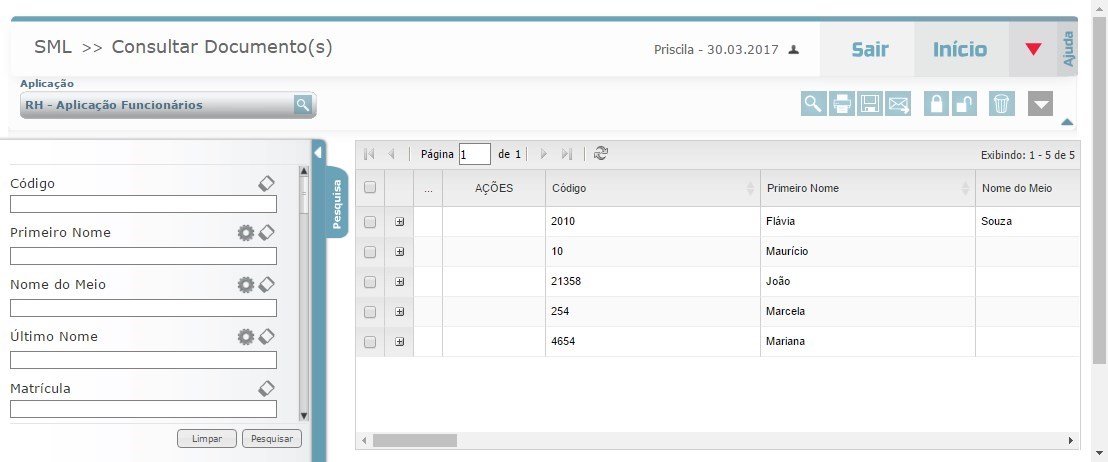Viewport: 1108px width, 462px height.
Task: Check the row for code 21358
Action: (x=370, y=282)
